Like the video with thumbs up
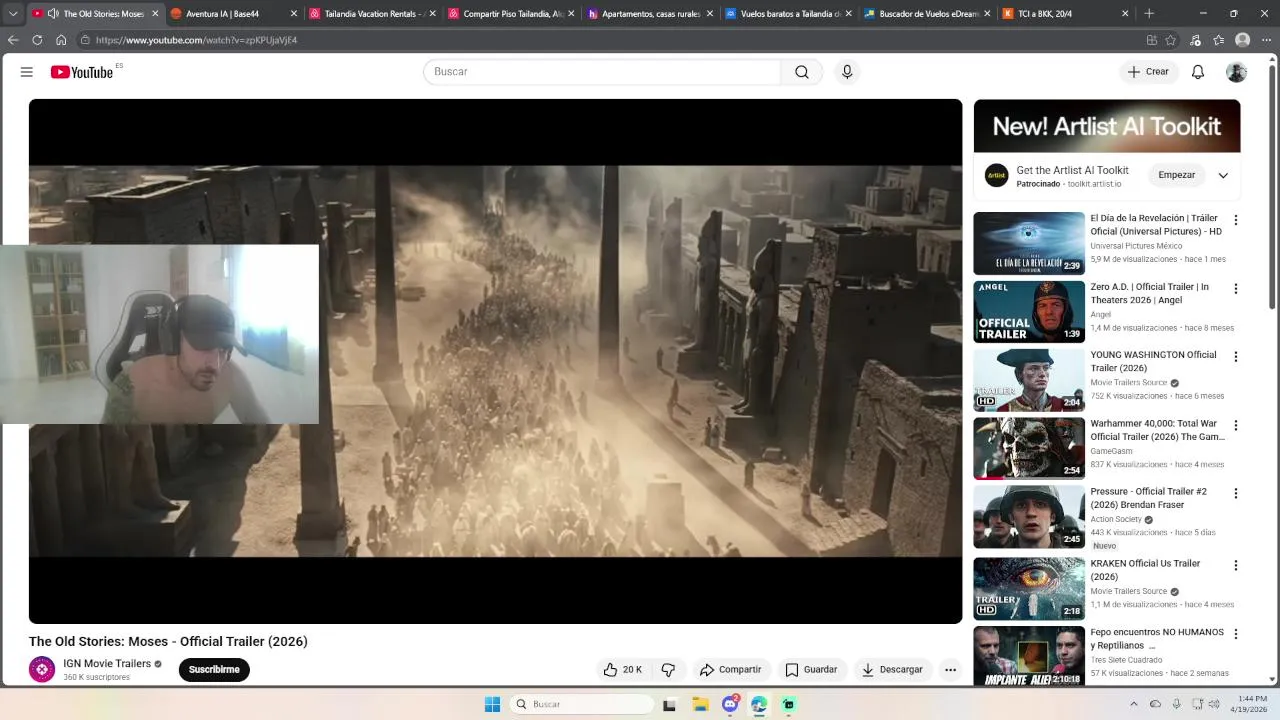 pyautogui.click(x=622, y=670)
